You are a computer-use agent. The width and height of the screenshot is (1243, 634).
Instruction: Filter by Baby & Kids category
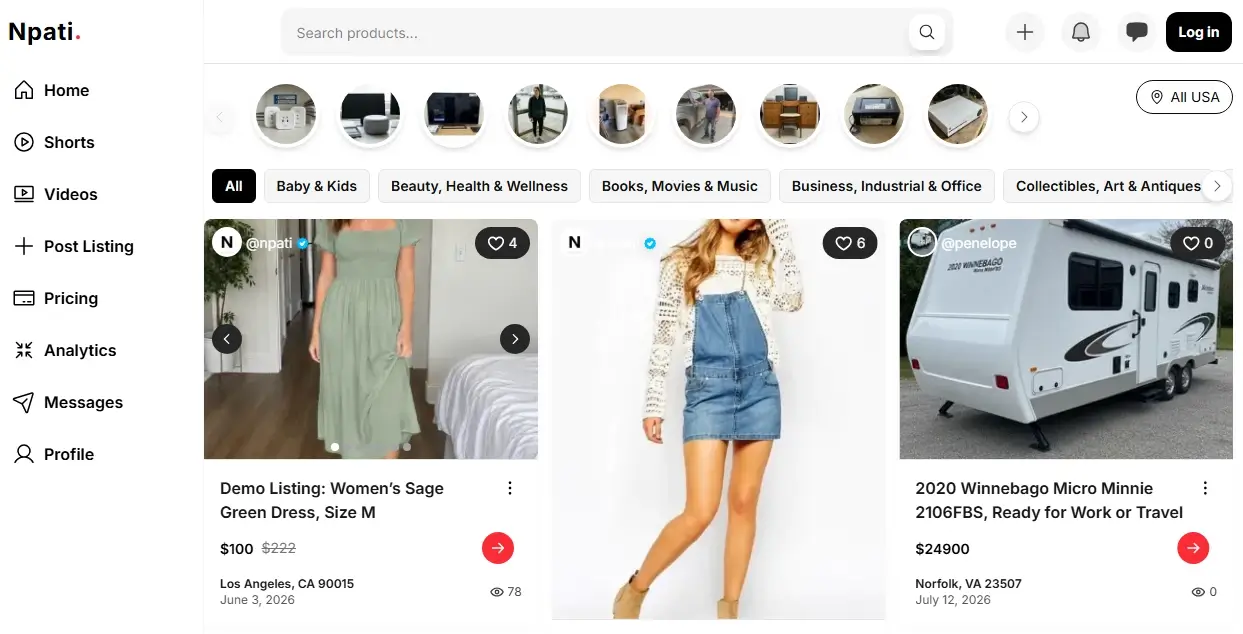[x=317, y=186]
